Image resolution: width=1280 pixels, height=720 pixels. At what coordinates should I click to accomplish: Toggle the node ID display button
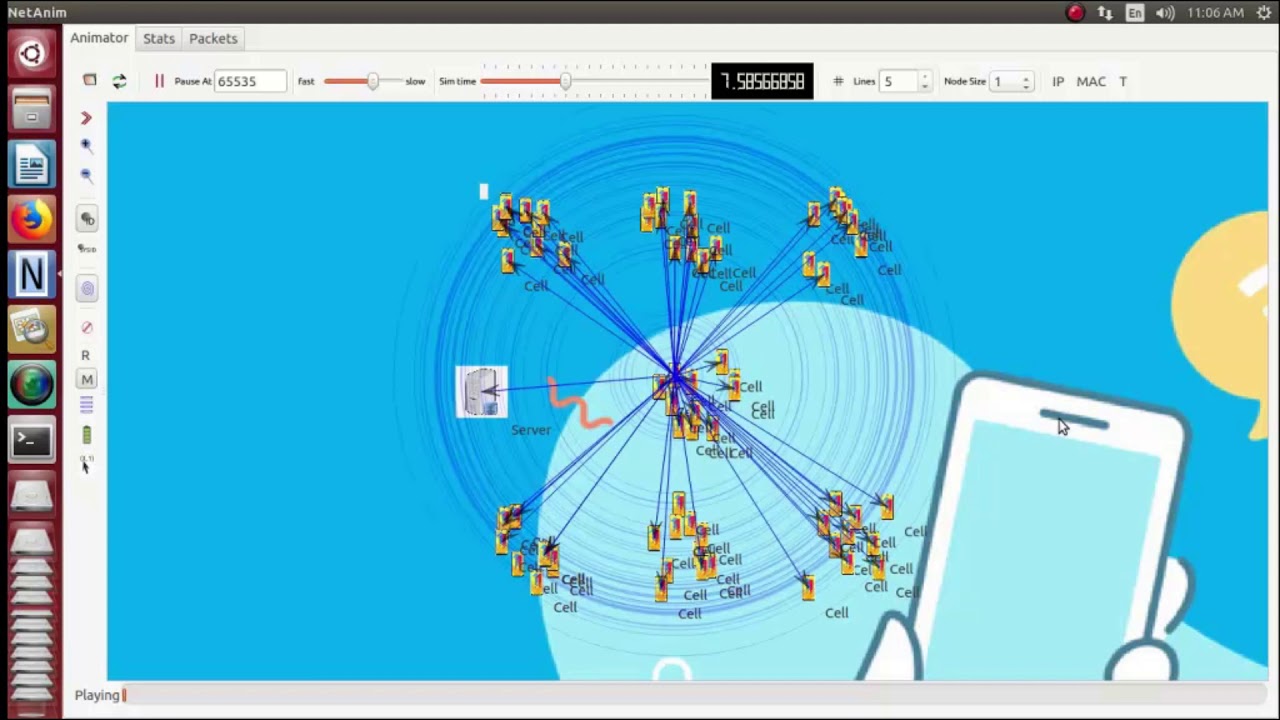87,219
